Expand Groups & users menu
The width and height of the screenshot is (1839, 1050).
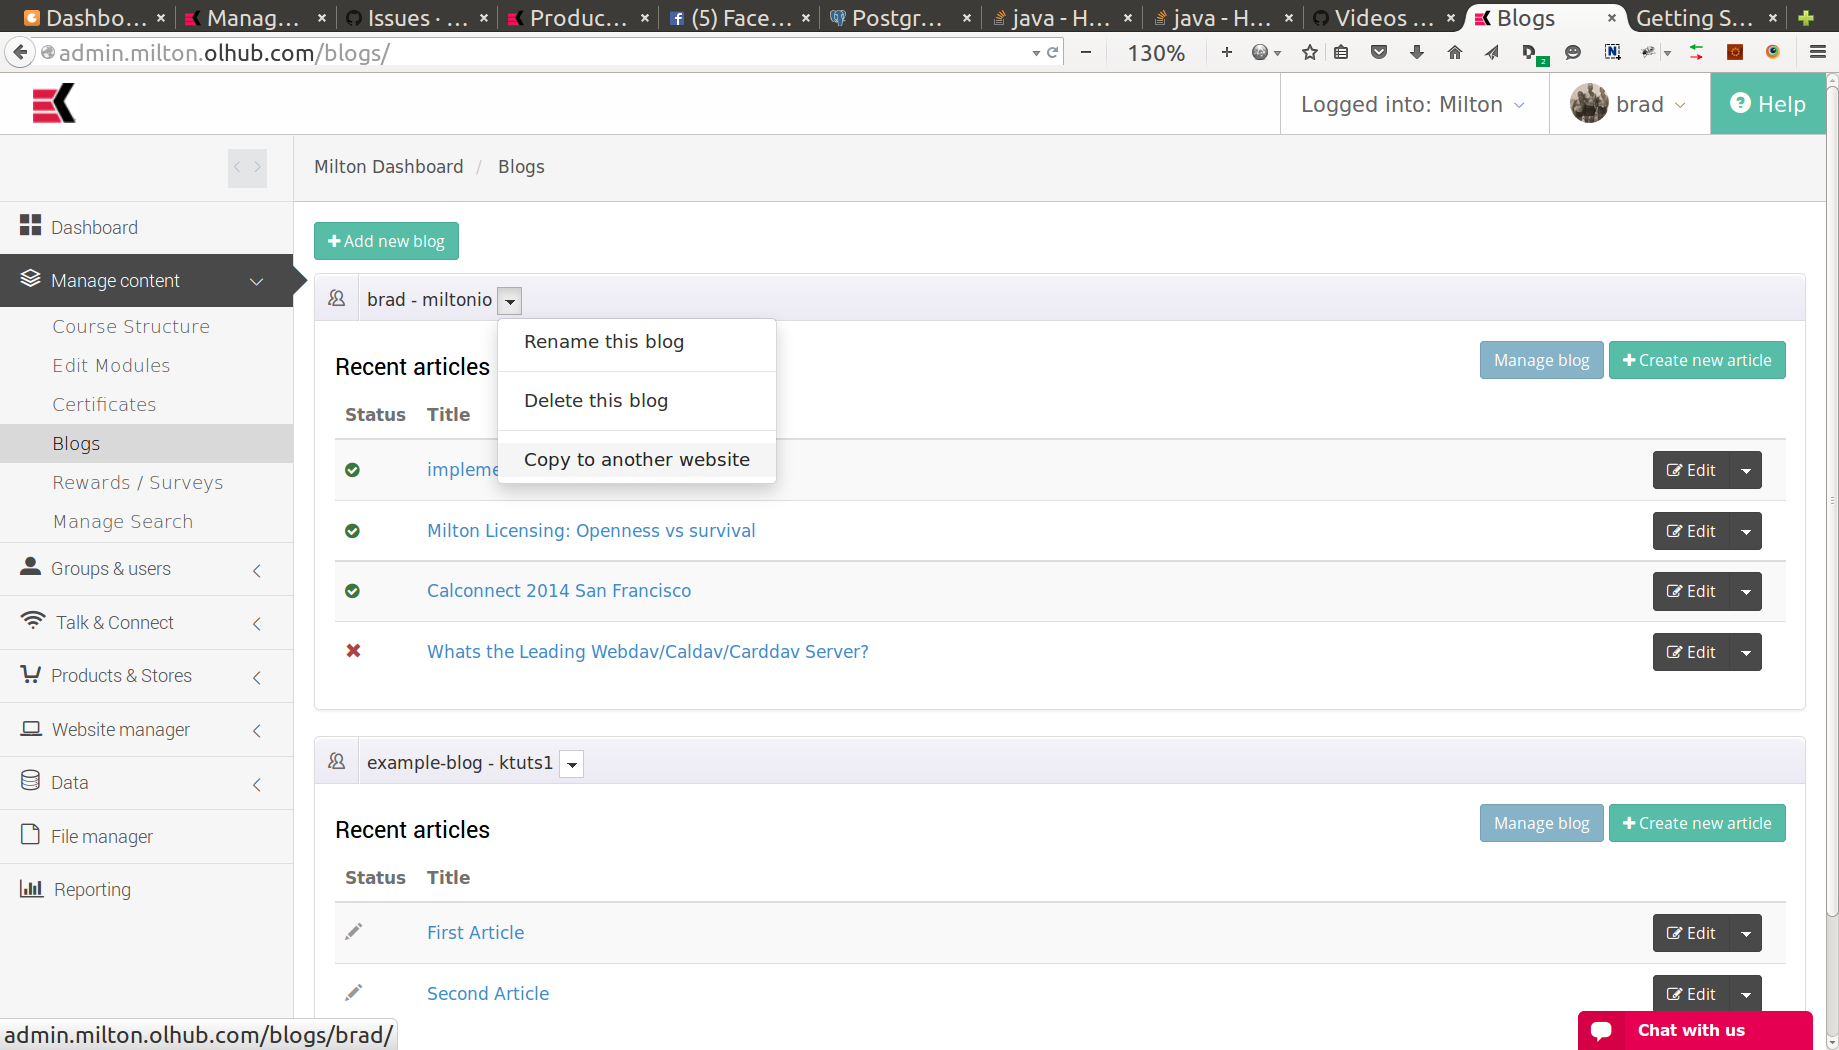(x=146, y=569)
